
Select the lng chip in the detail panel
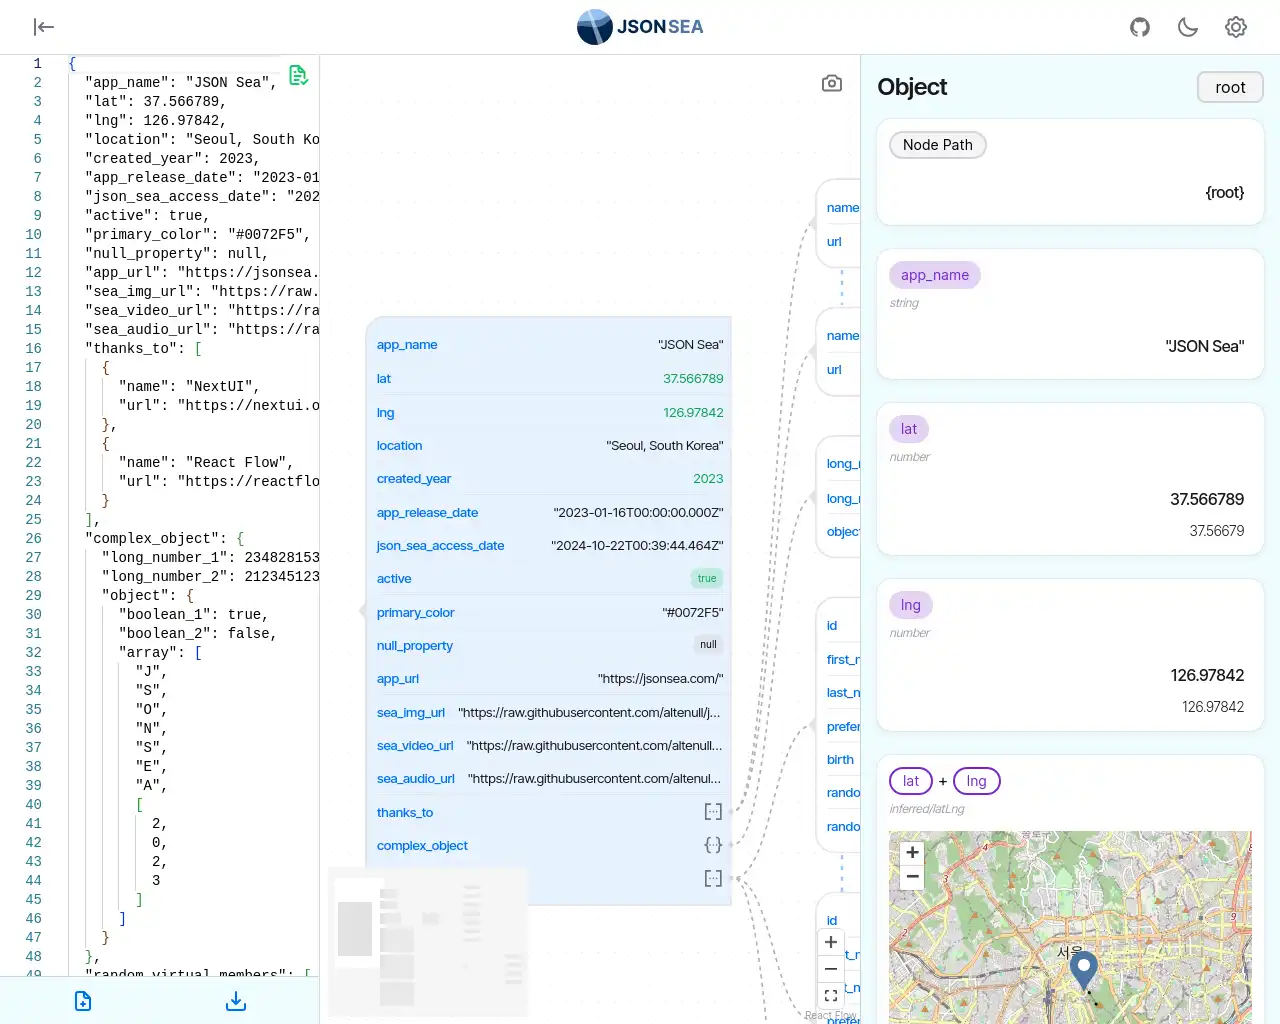[911, 605]
